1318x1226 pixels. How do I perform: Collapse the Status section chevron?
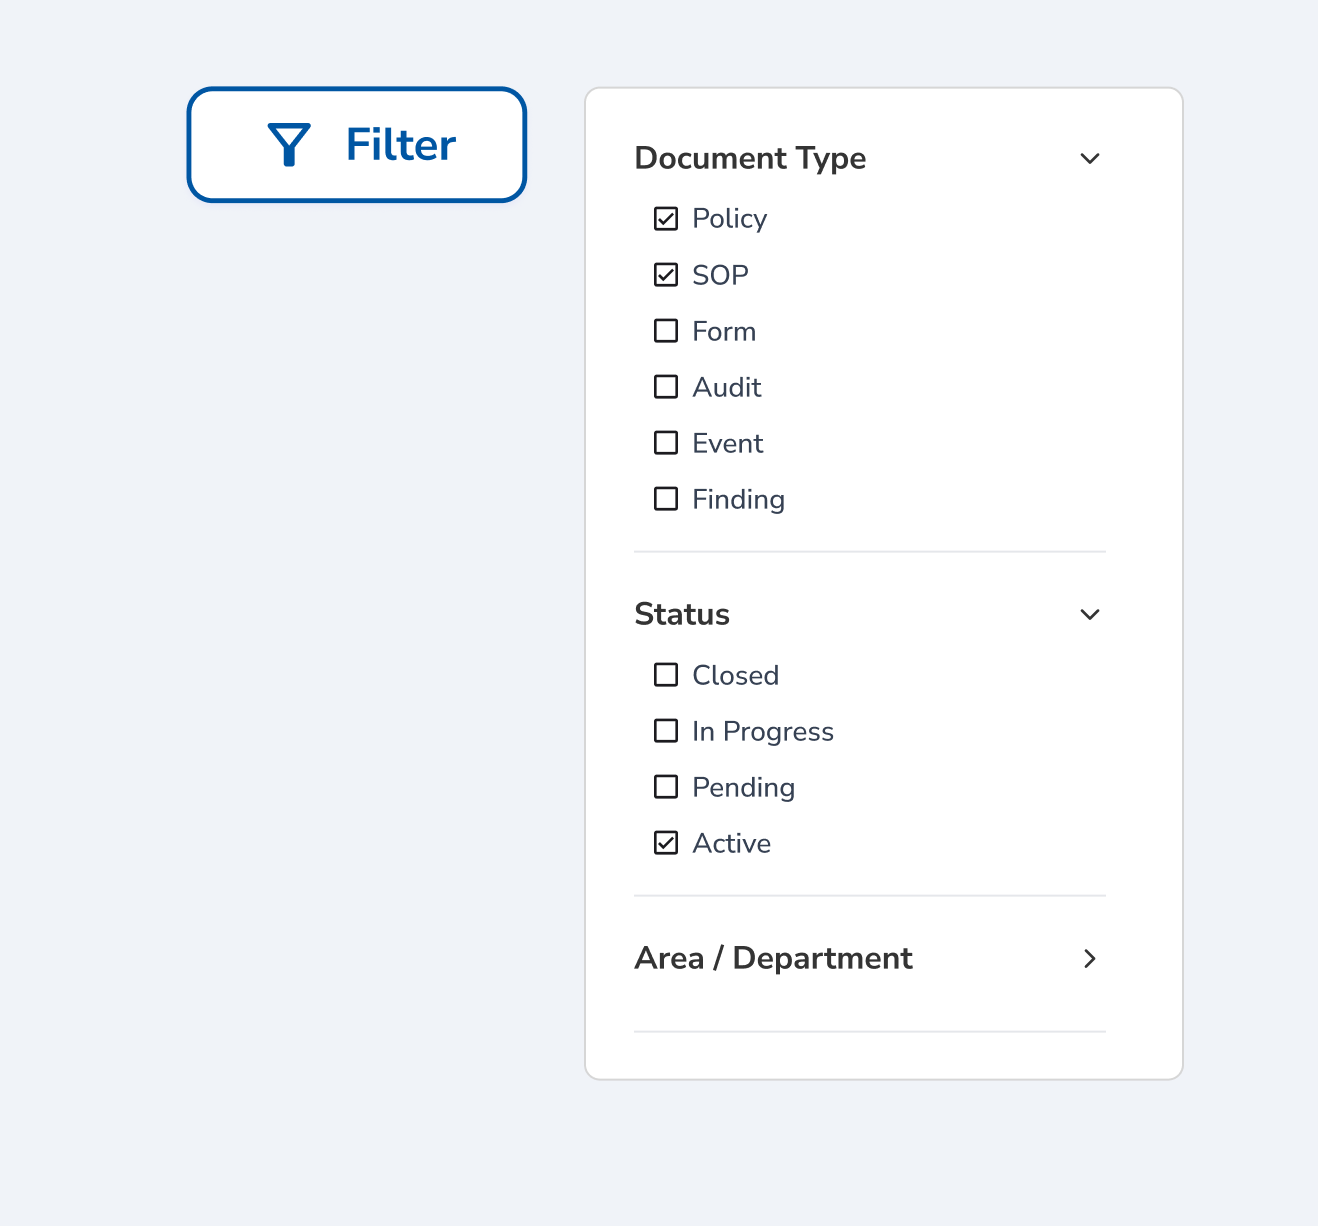pos(1090,614)
